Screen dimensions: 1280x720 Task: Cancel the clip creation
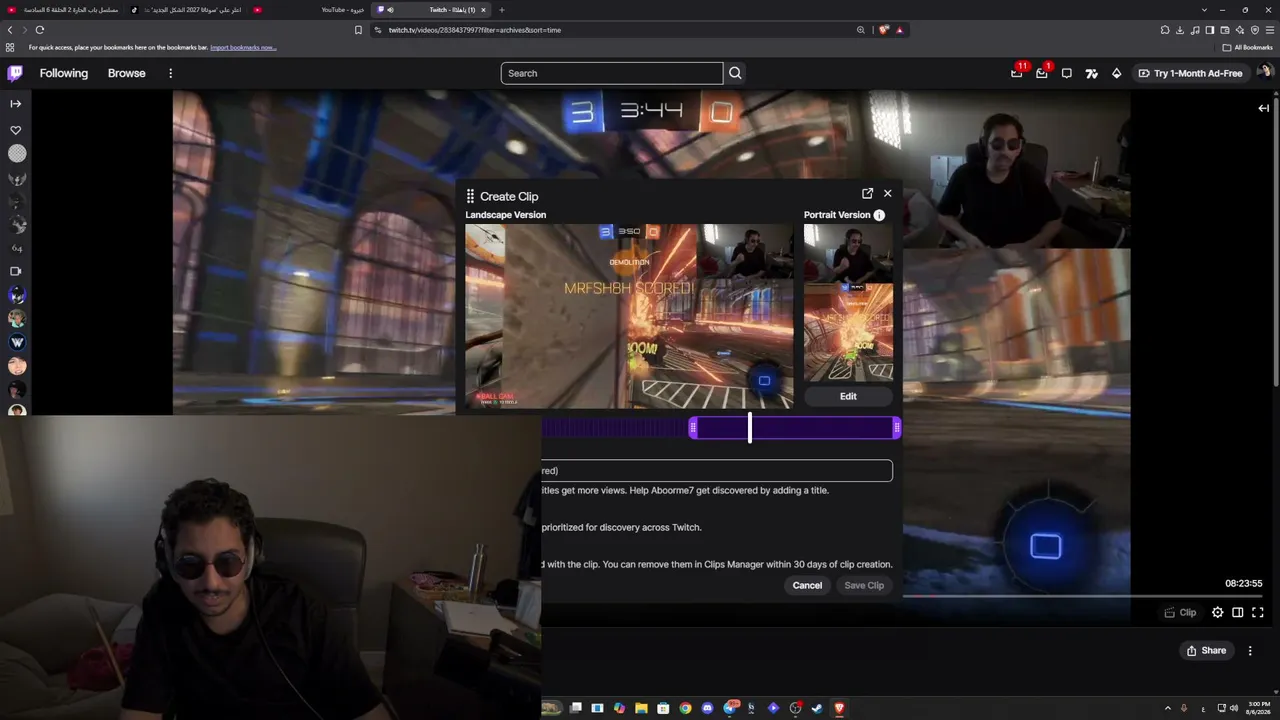click(807, 585)
